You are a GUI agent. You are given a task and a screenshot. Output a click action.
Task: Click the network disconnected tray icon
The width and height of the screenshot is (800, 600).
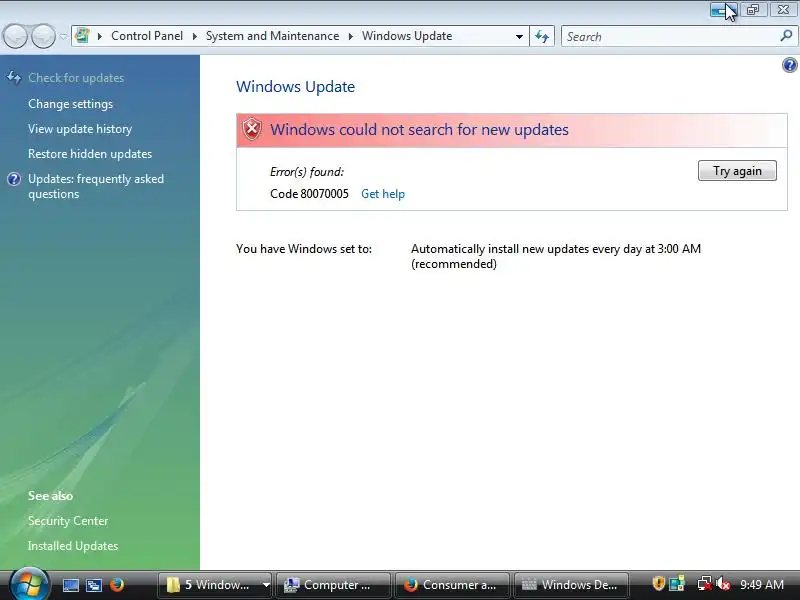705,584
